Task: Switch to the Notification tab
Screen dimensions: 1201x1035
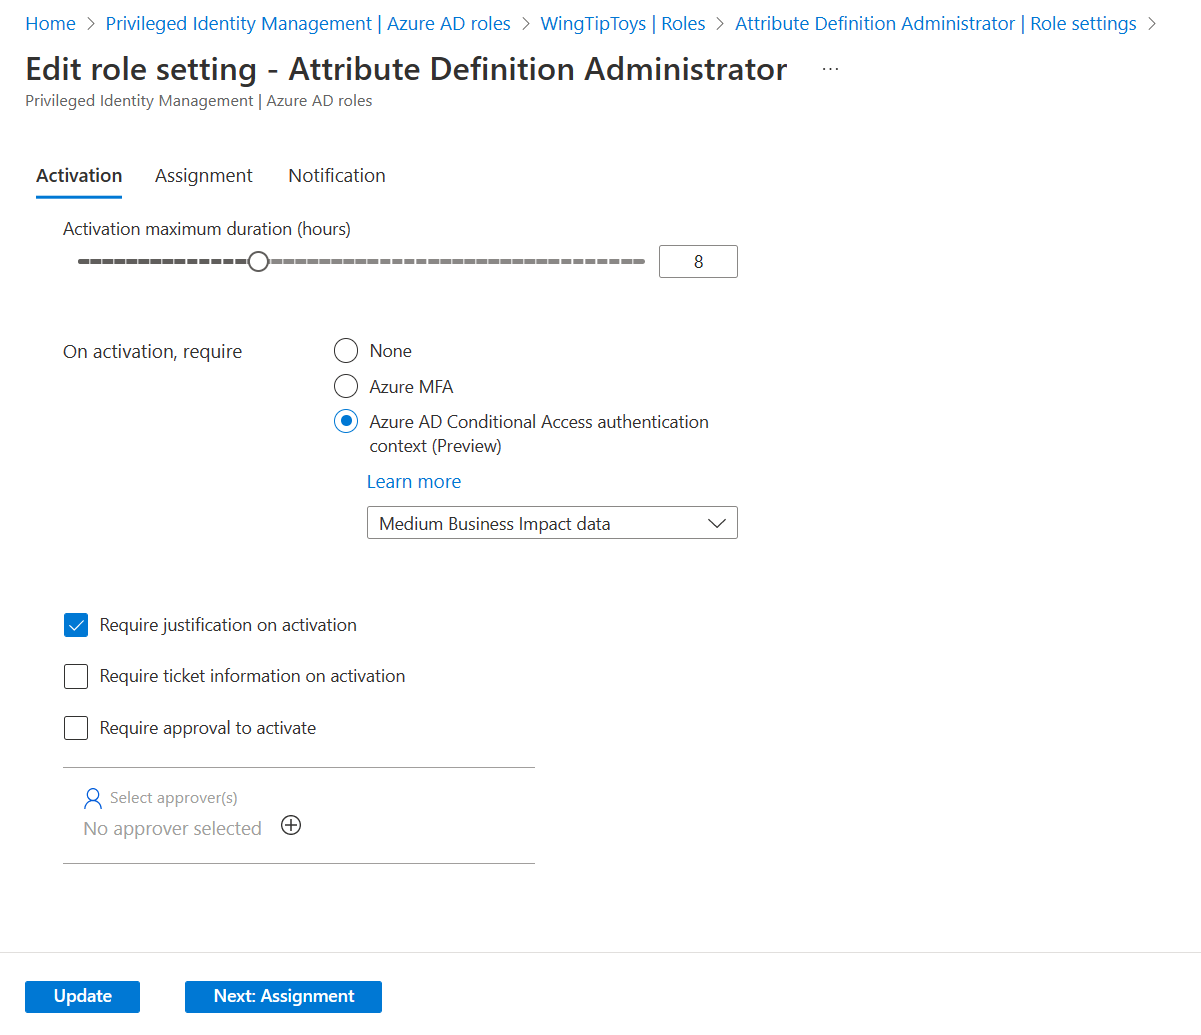Action: click(337, 176)
